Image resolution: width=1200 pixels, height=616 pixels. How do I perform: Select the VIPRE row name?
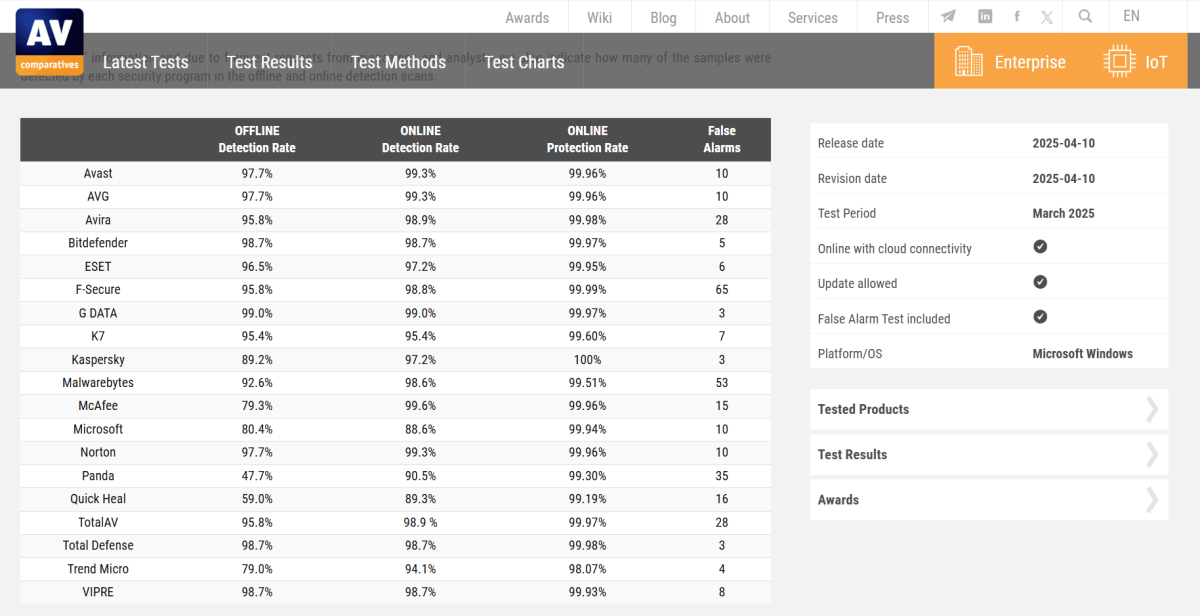[x=98, y=592]
